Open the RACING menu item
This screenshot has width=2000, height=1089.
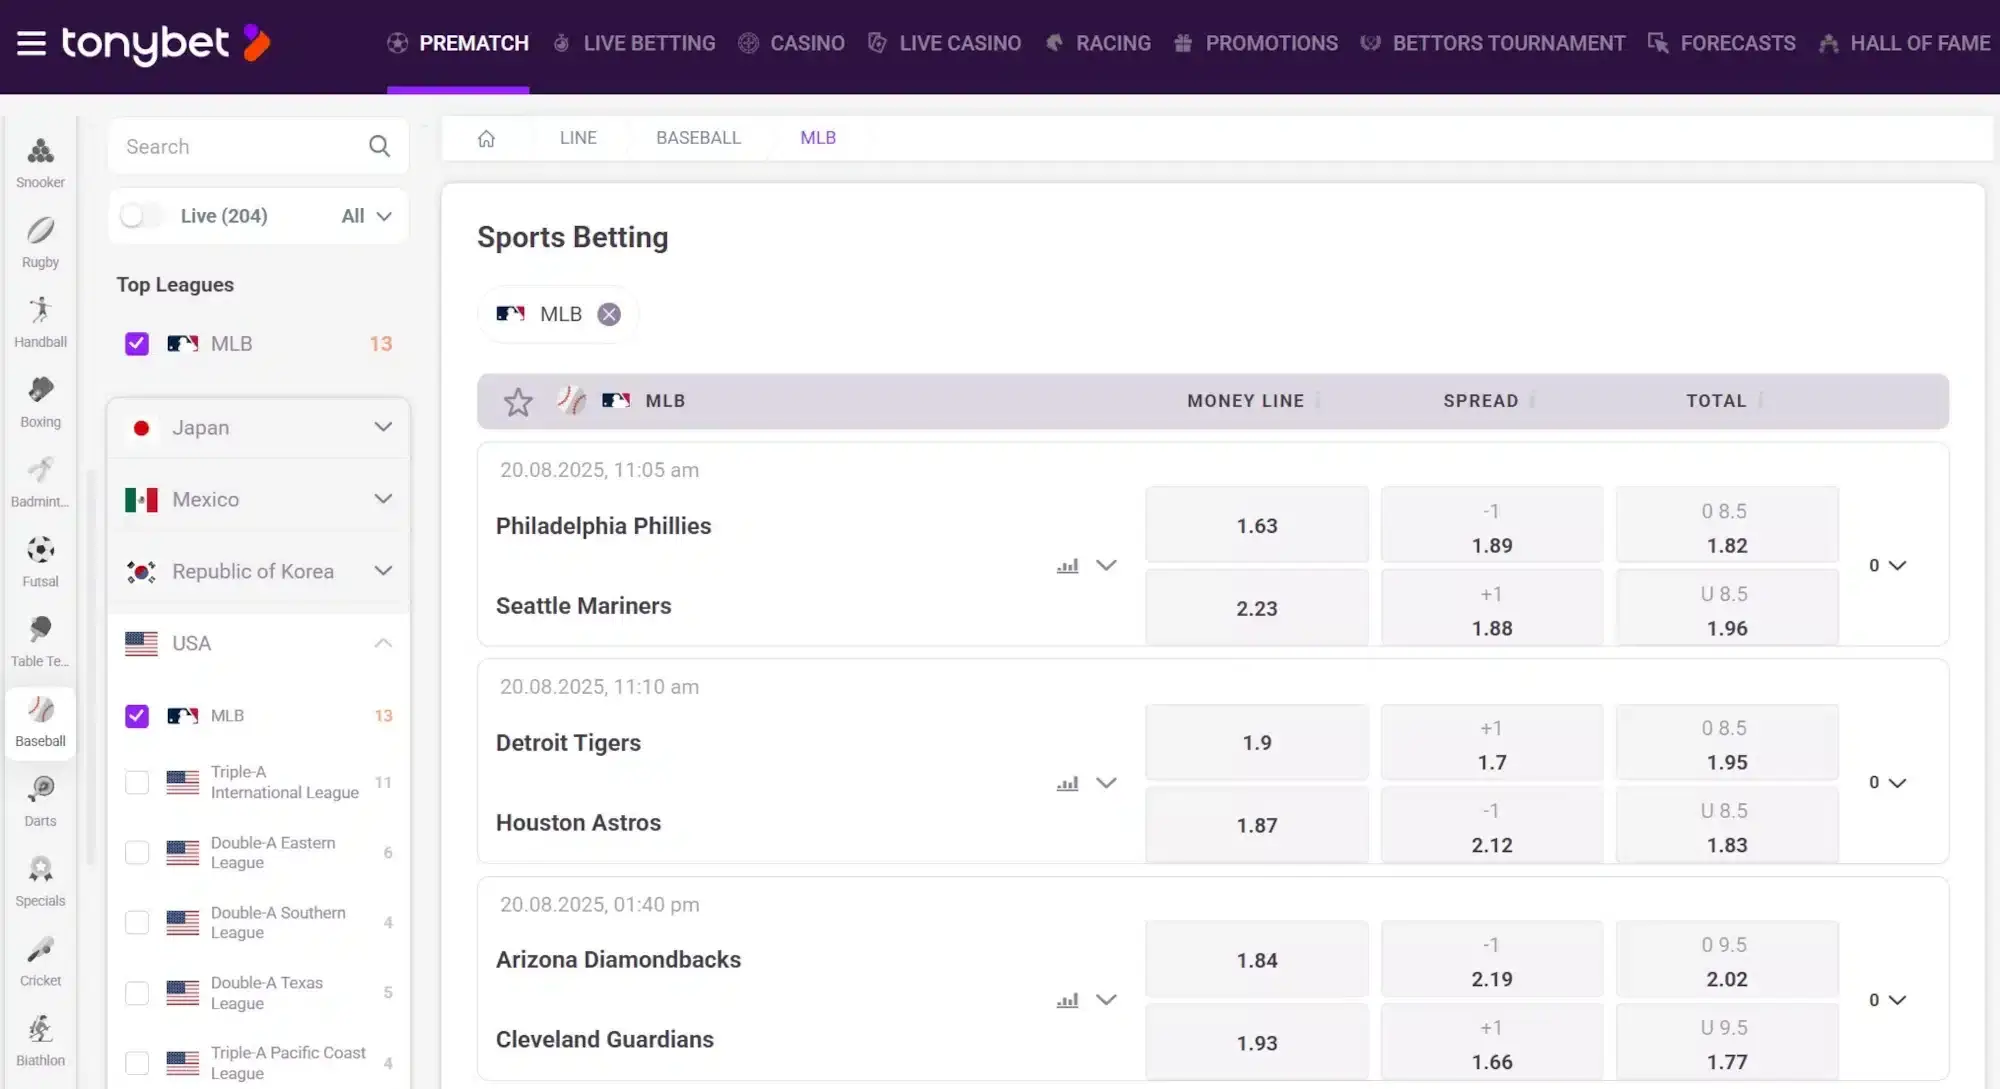coord(1112,43)
